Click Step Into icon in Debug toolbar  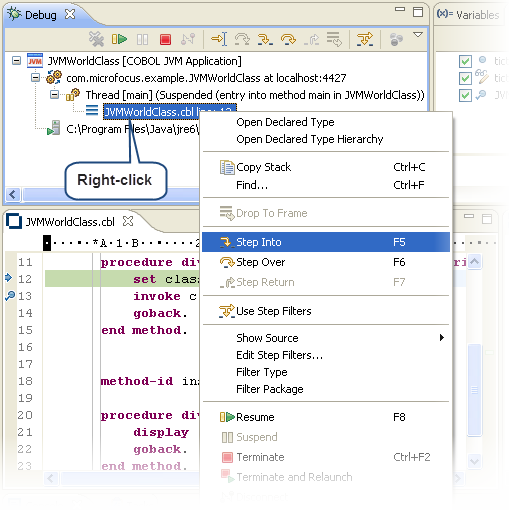point(265,39)
